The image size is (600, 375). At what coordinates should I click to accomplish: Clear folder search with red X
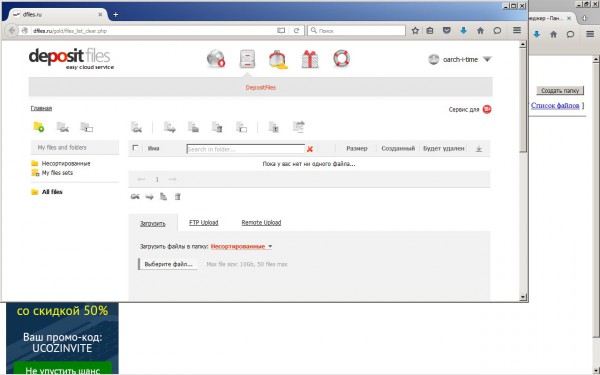(310, 149)
